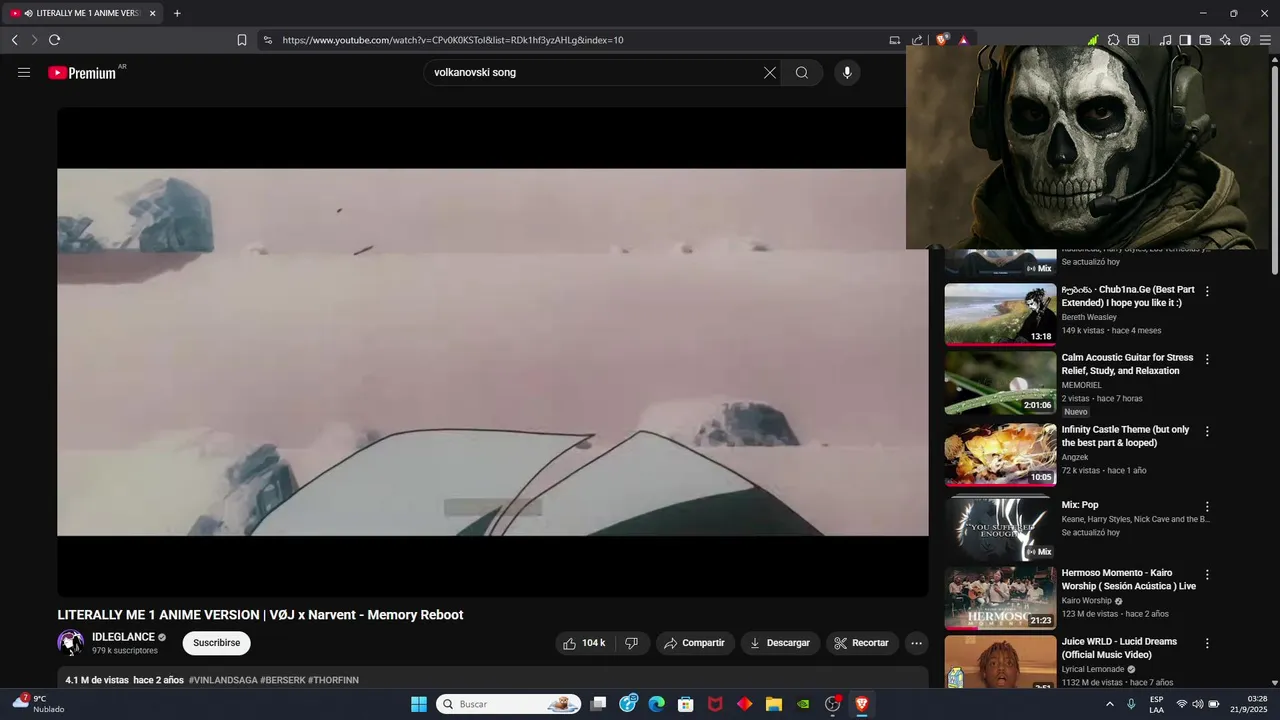This screenshot has height=720, width=1280.
Task: Open the IDLEGLANCE channel avatar
Action: coord(70,643)
